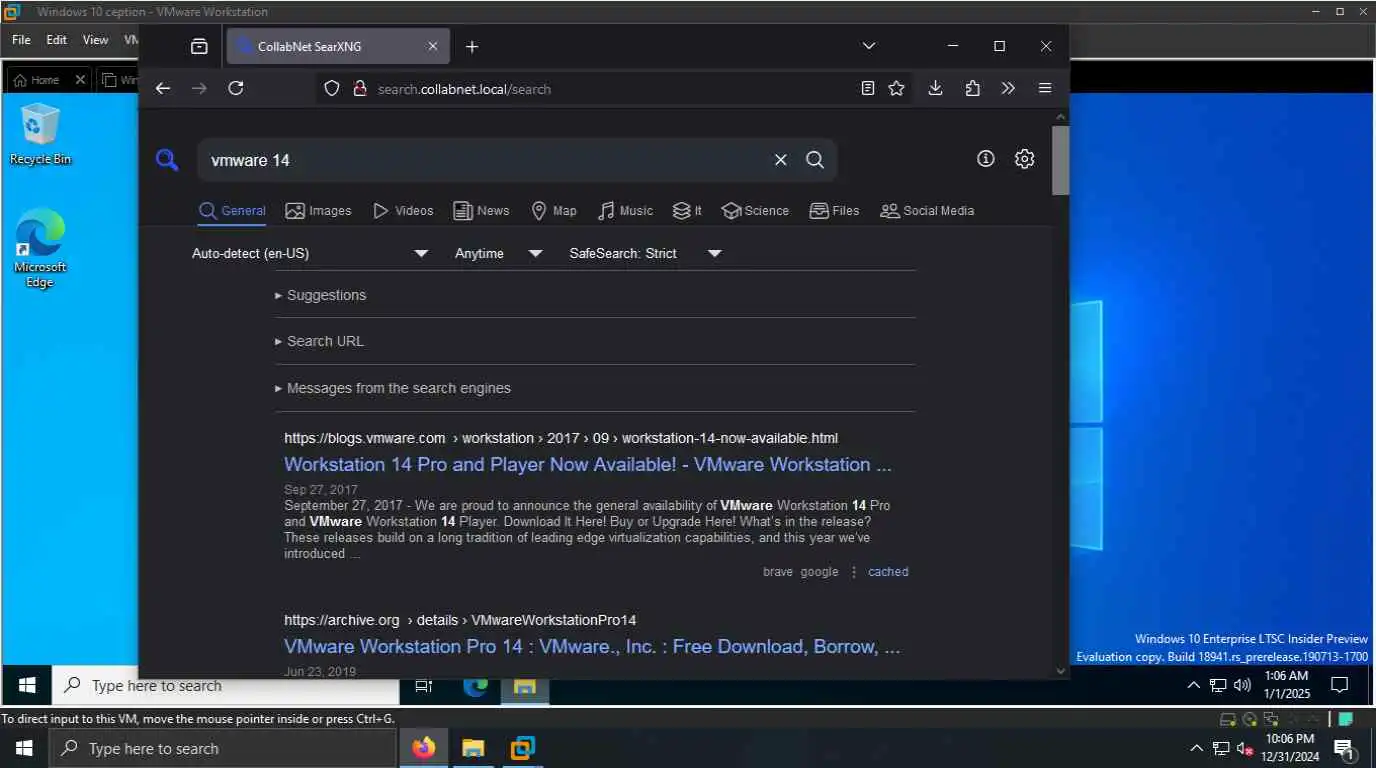Switch to the VMware Home tab
Screen dimensions: 1376x768
click(x=37, y=80)
